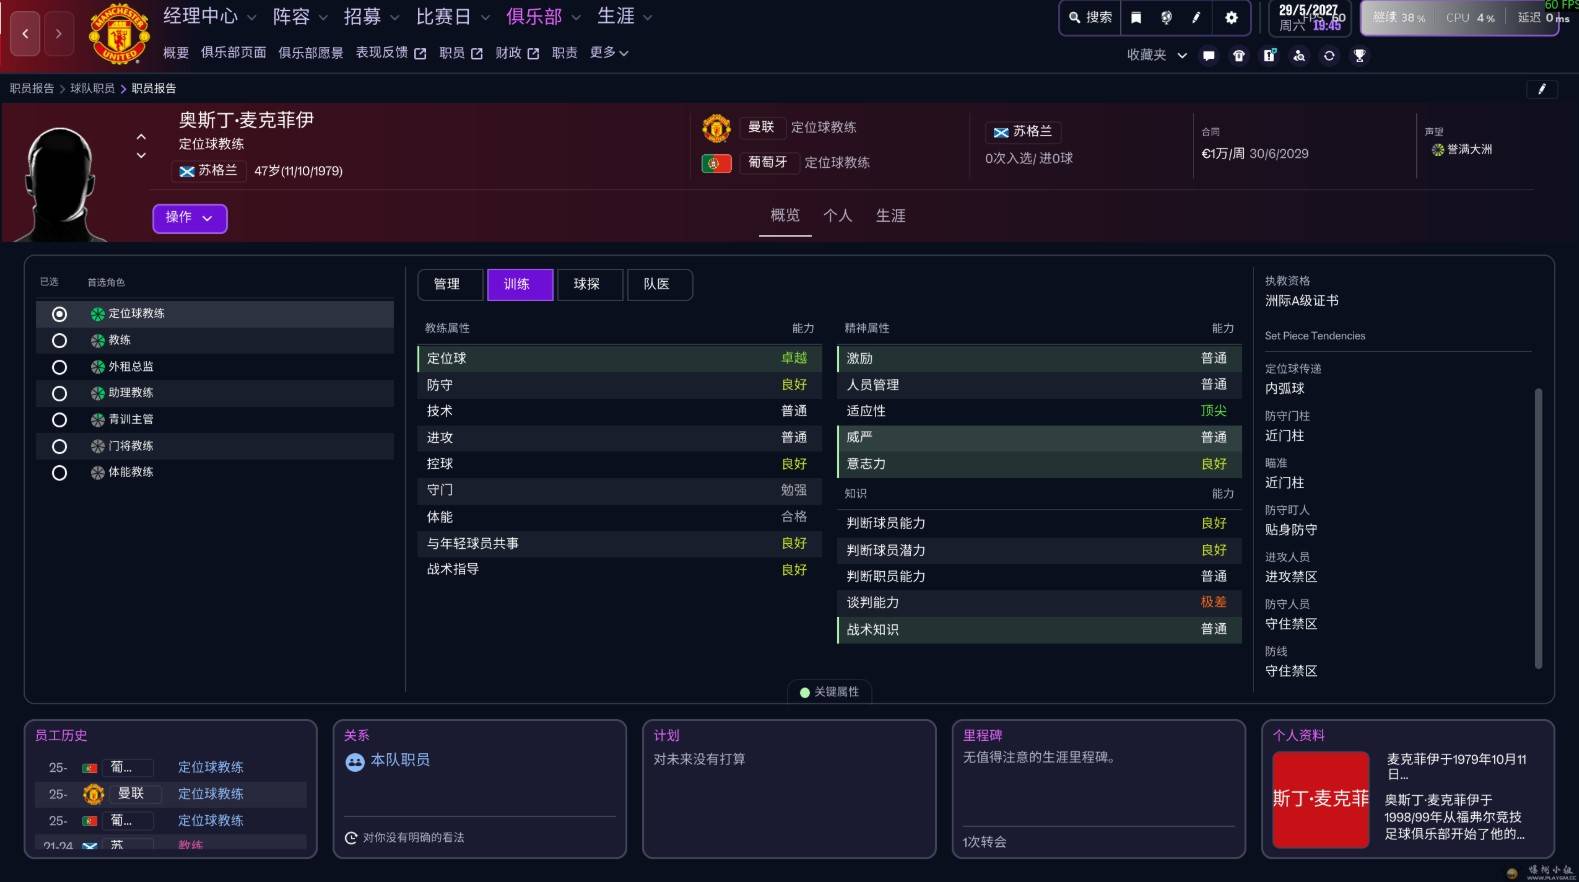Click the Manchester United crest logo
Image resolution: width=1579 pixels, height=882 pixels.
coord(119,34)
